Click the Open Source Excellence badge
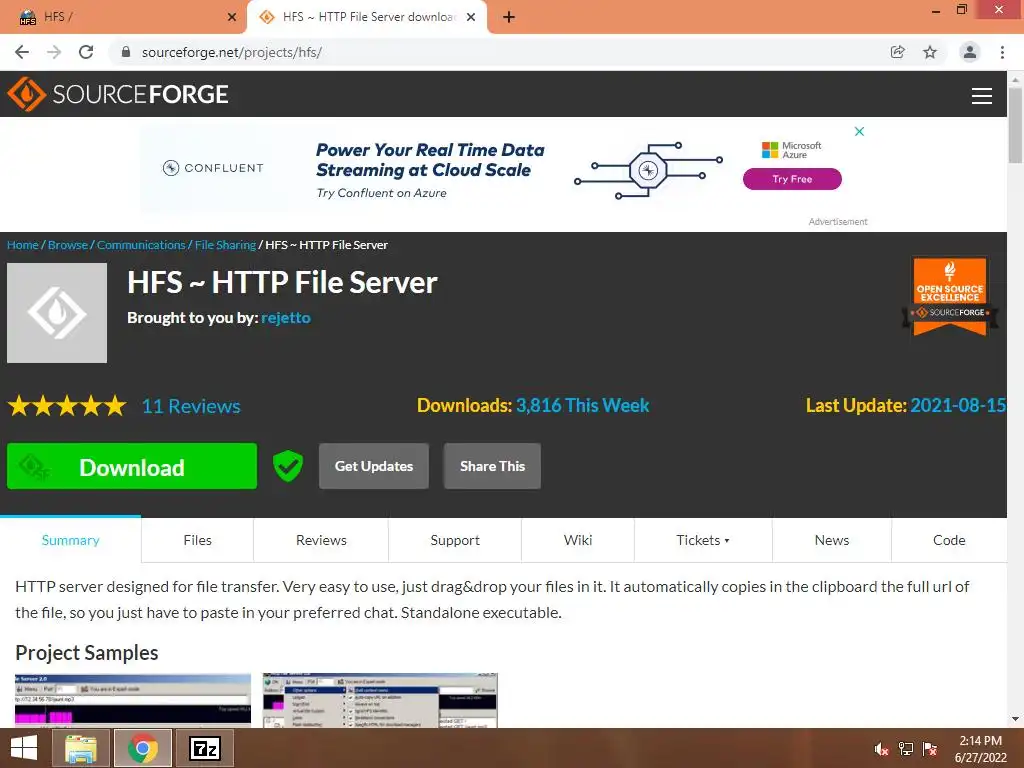The height and width of the screenshot is (768, 1024). pos(950,296)
